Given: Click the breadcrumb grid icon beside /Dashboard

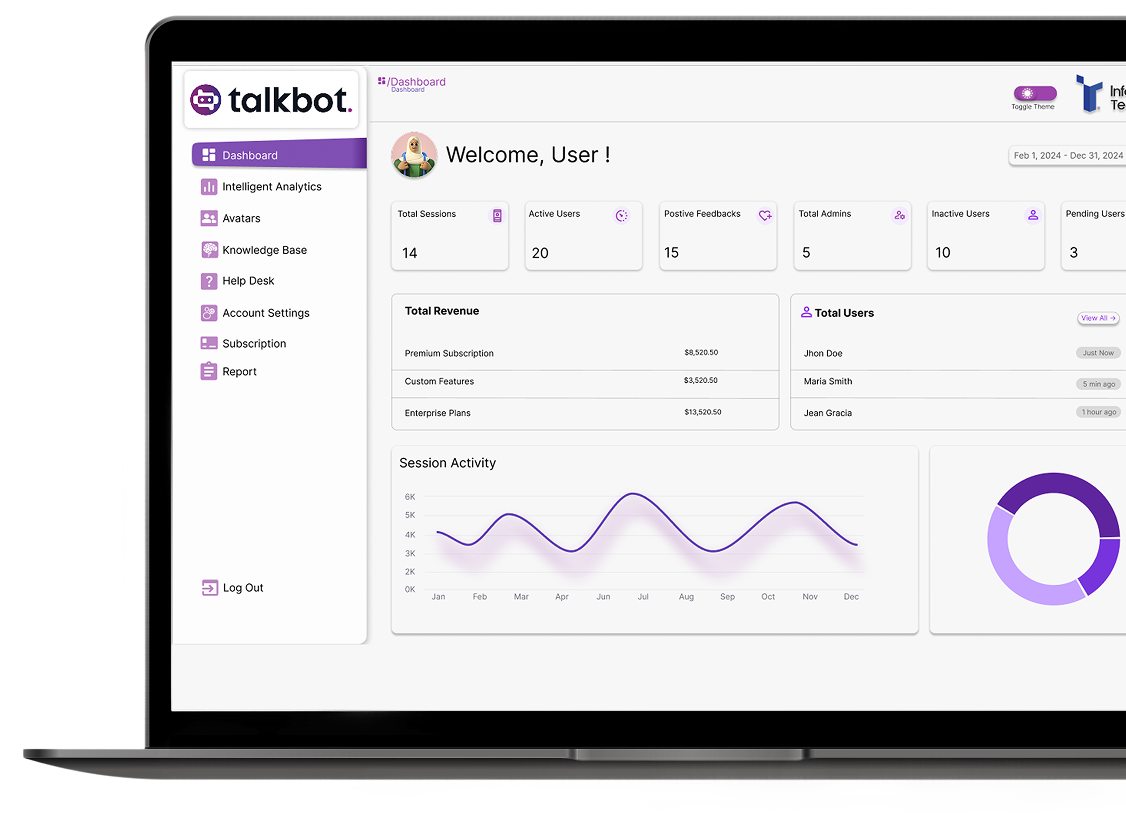Looking at the screenshot, I should click(x=381, y=81).
